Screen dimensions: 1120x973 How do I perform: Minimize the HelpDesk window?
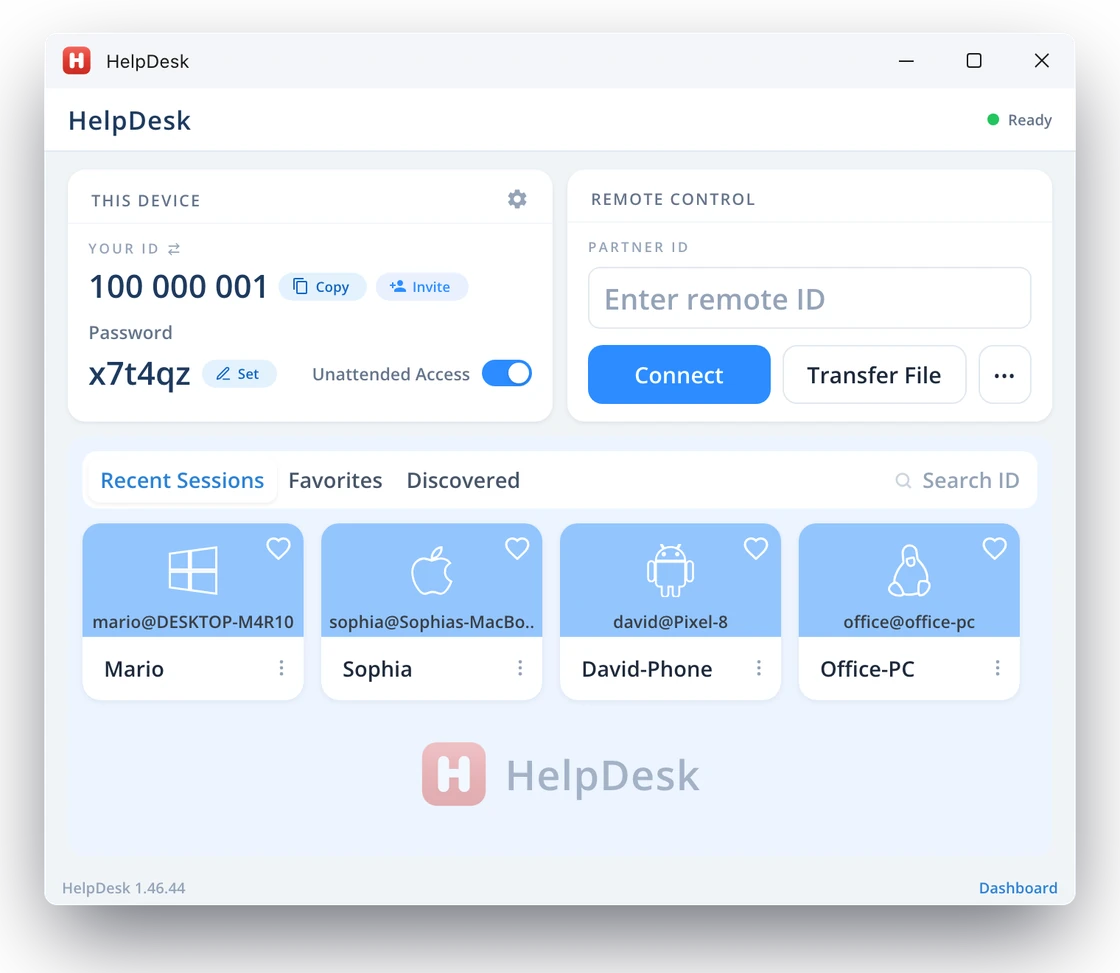(906, 61)
